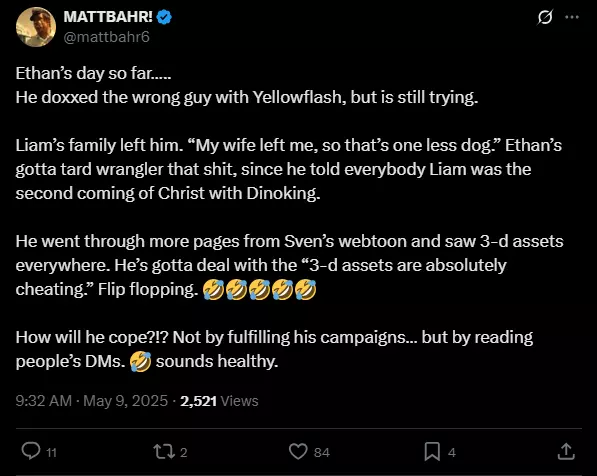
Task: Like the post with heart icon
Action: click(x=298, y=452)
